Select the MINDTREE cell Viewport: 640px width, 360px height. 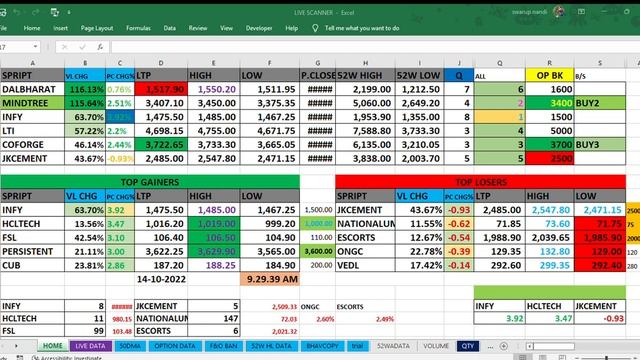point(32,103)
